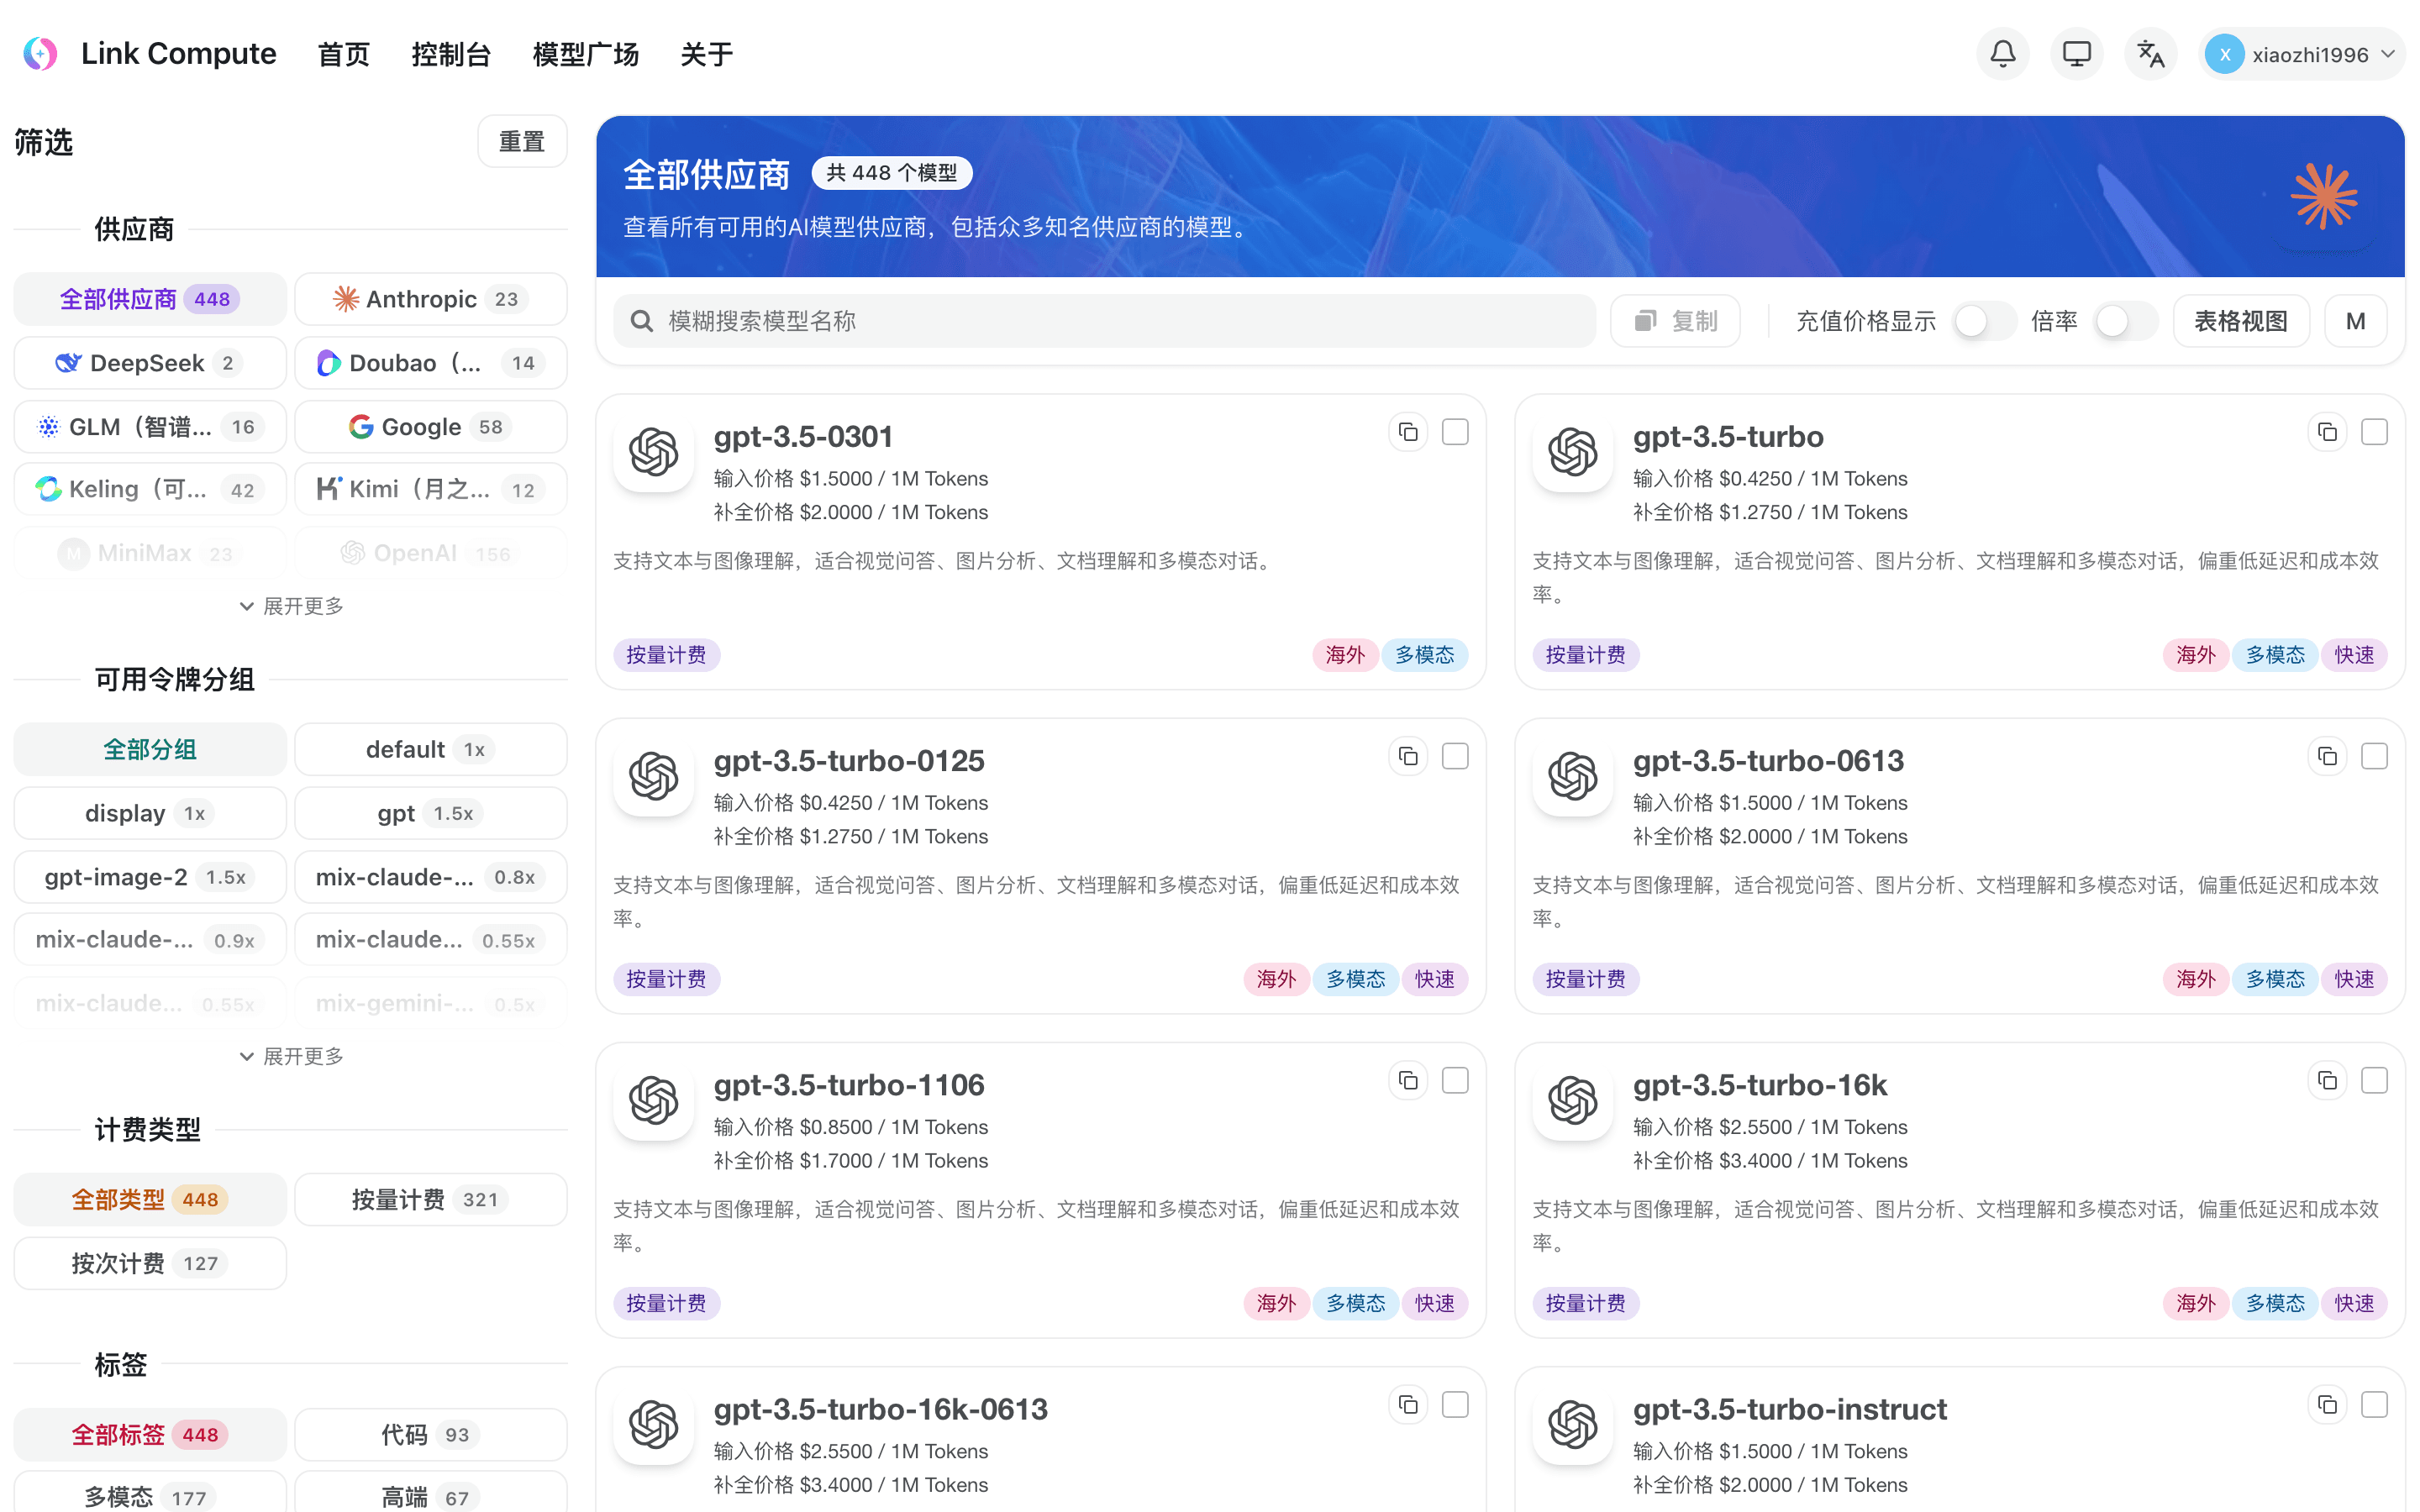This screenshot has height=1512, width=2420.
Task: Click the Anthropic starburst icon in banner
Action: pos(2324,197)
